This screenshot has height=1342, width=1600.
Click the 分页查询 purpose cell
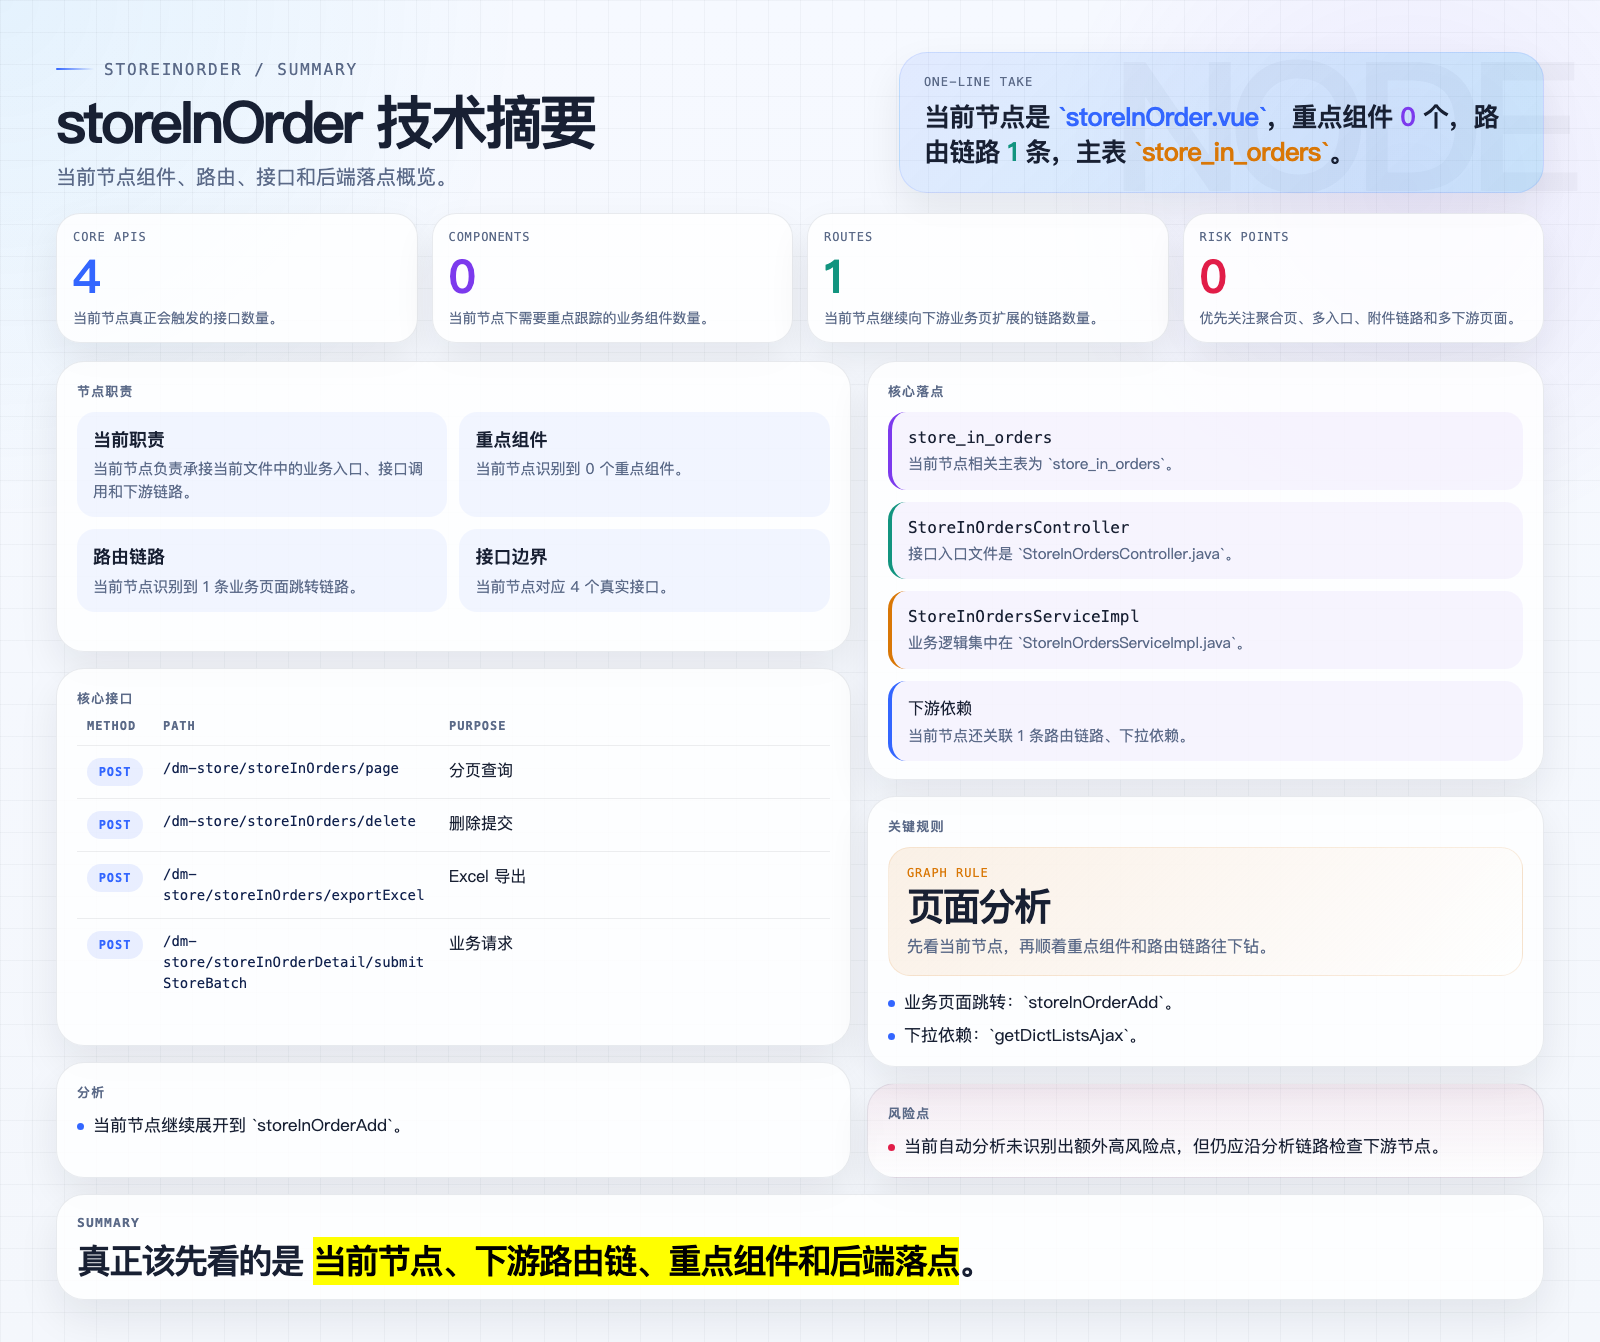(x=481, y=770)
